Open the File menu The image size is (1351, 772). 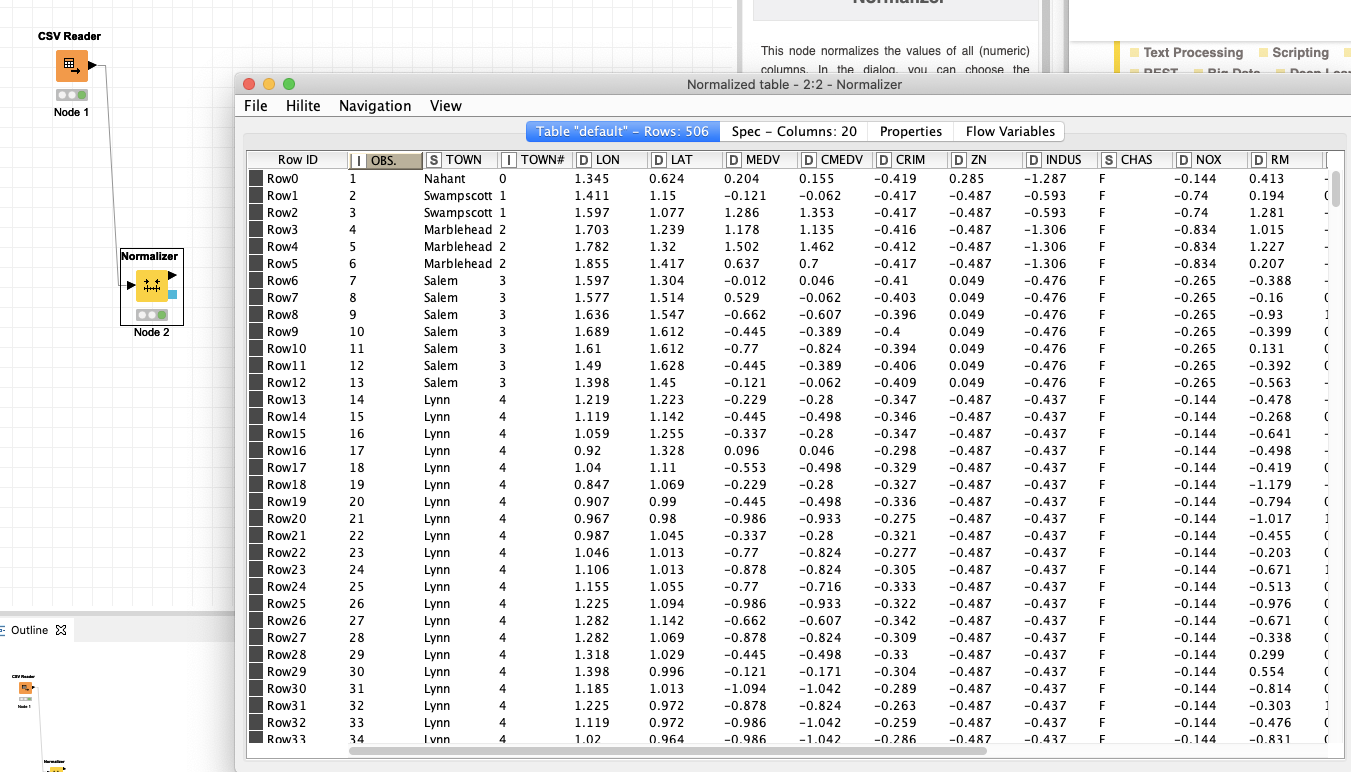pos(256,106)
